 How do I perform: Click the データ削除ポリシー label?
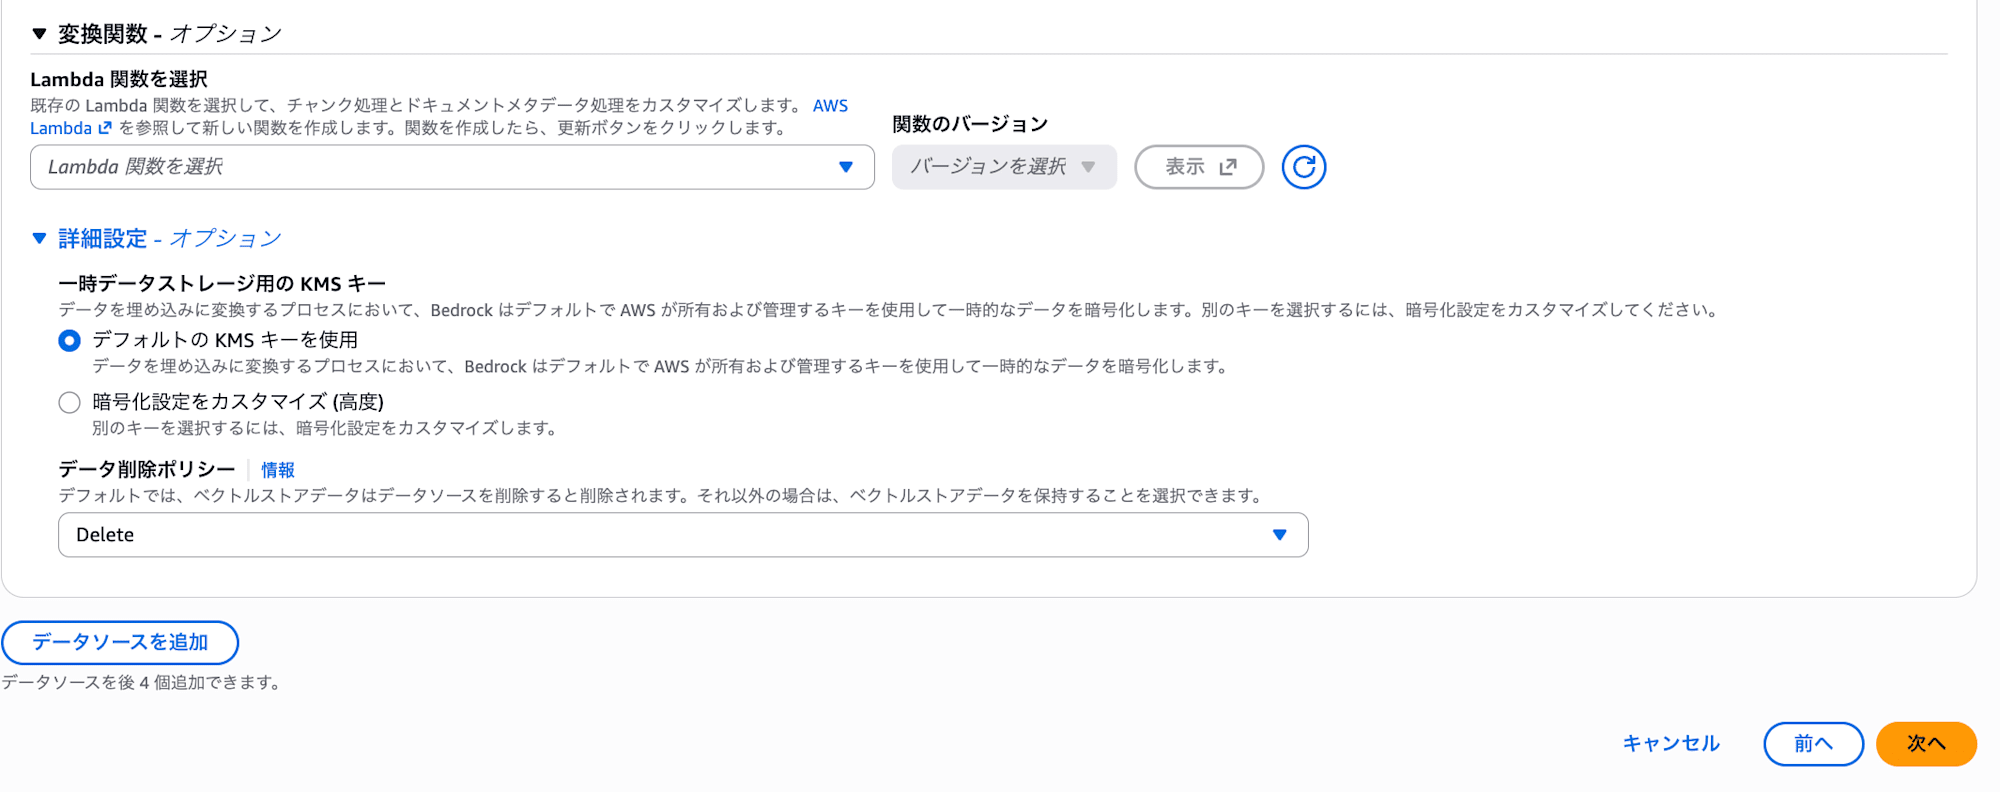(147, 469)
